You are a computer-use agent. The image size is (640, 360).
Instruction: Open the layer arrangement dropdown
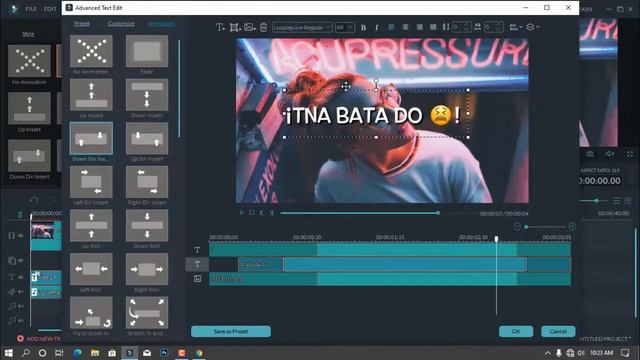pyautogui.click(x=532, y=27)
